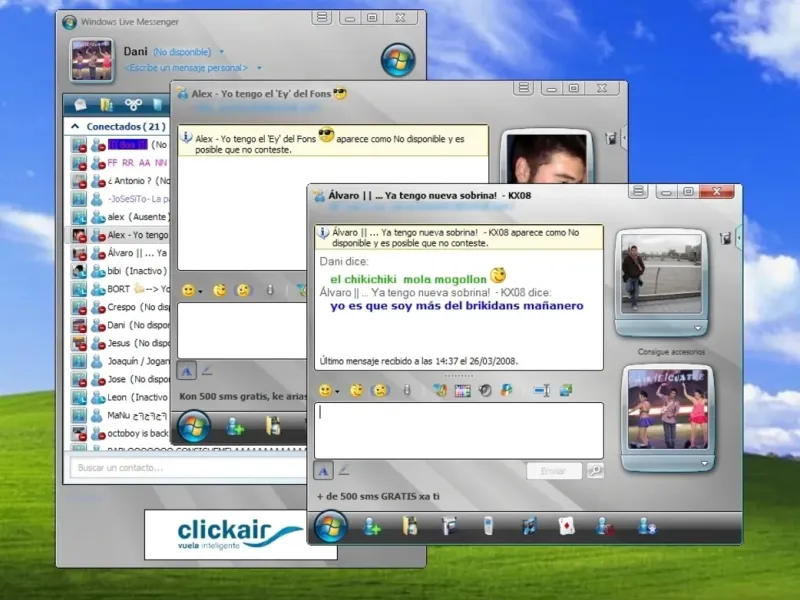Click the paintbrush icon in Álvaro chat toolbar
800x600 pixels.
[x=440, y=391]
